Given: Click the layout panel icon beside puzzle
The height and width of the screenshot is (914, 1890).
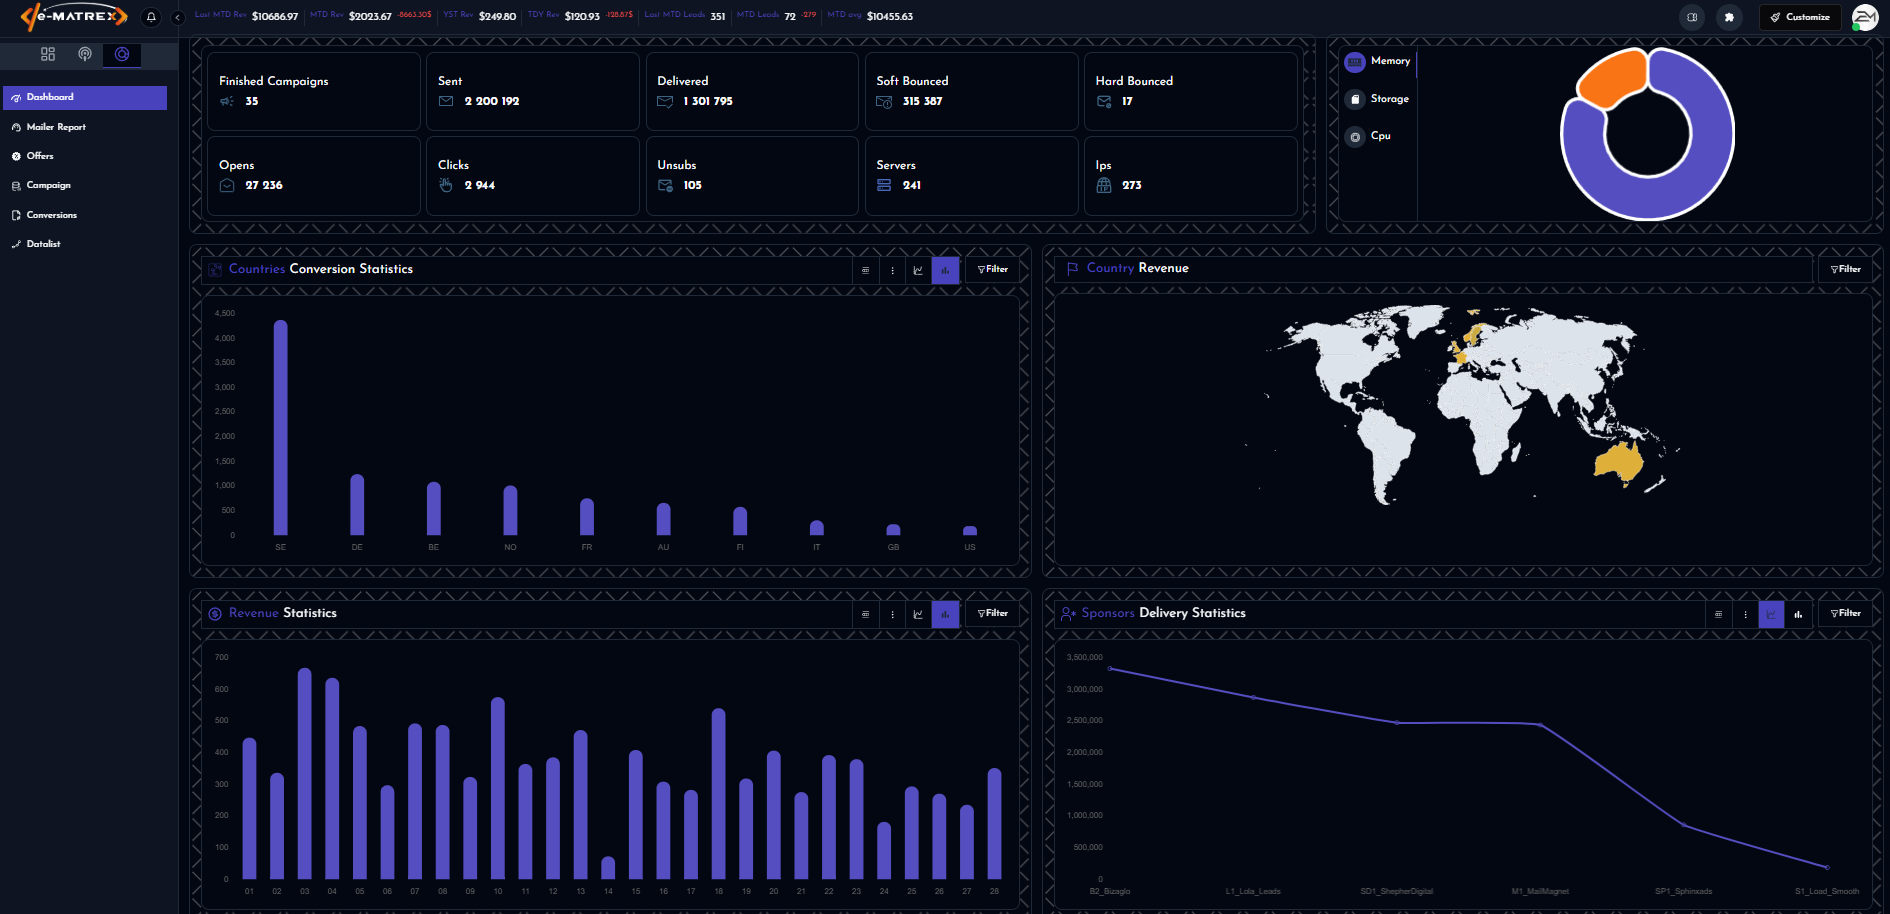Looking at the screenshot, I should point(1692,17).
